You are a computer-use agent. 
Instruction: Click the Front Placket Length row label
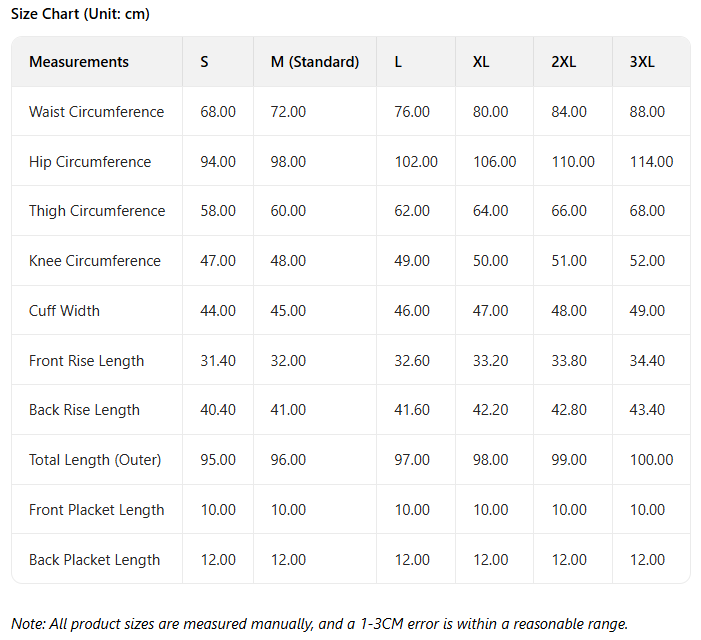[97, 510]
